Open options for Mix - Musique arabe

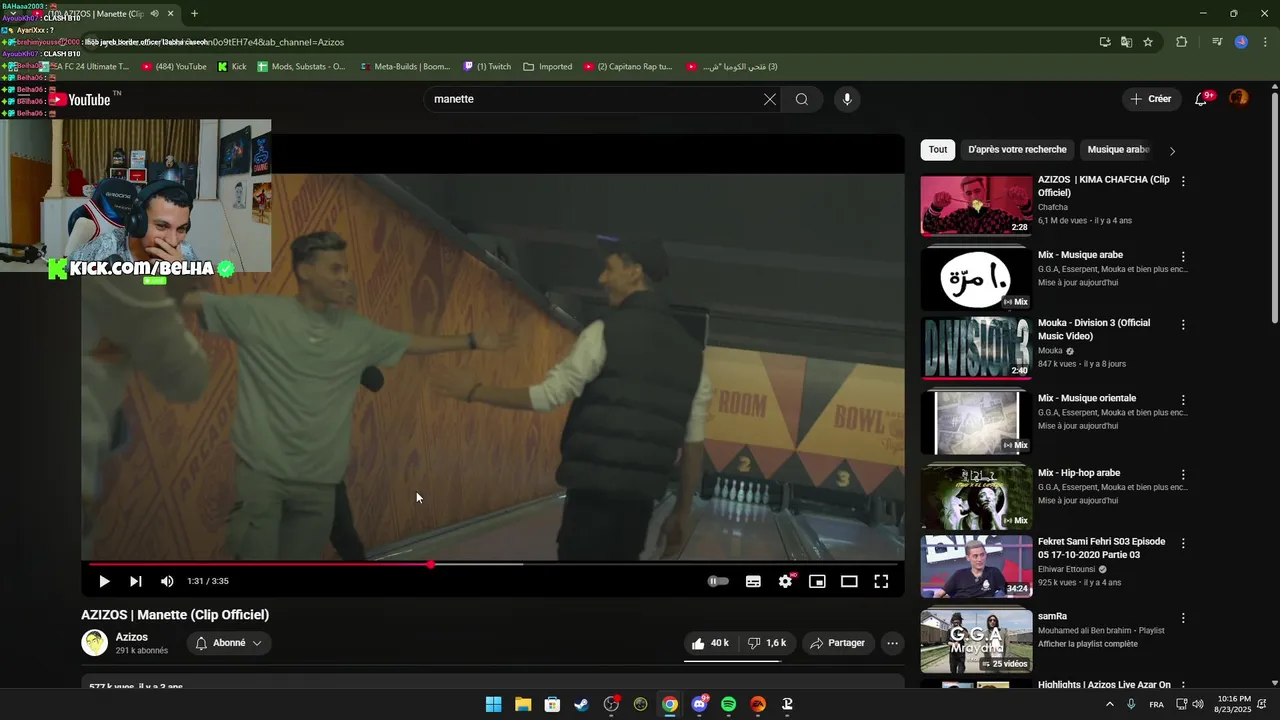1183,257
